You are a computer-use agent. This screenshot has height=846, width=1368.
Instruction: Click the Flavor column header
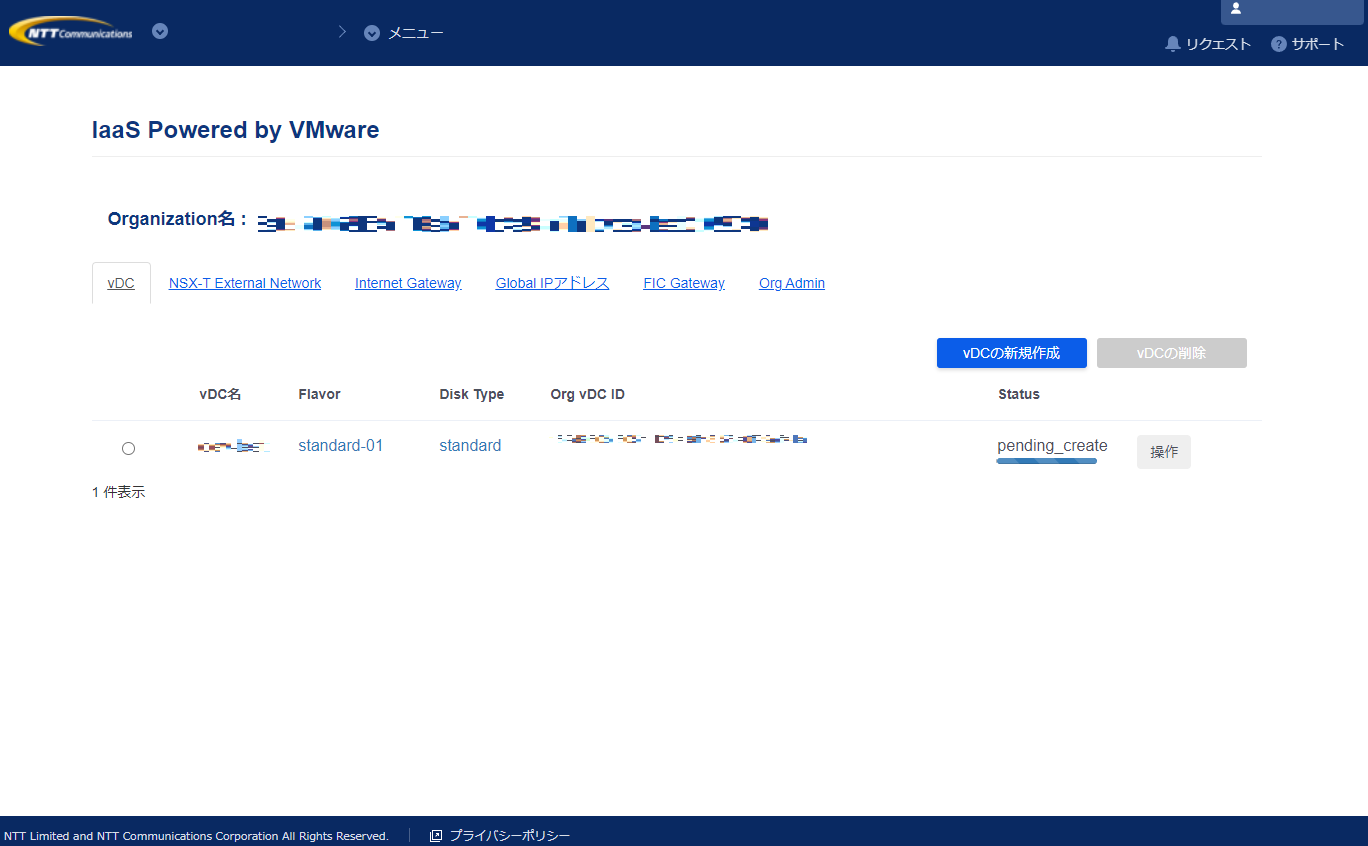pos(319,394)
